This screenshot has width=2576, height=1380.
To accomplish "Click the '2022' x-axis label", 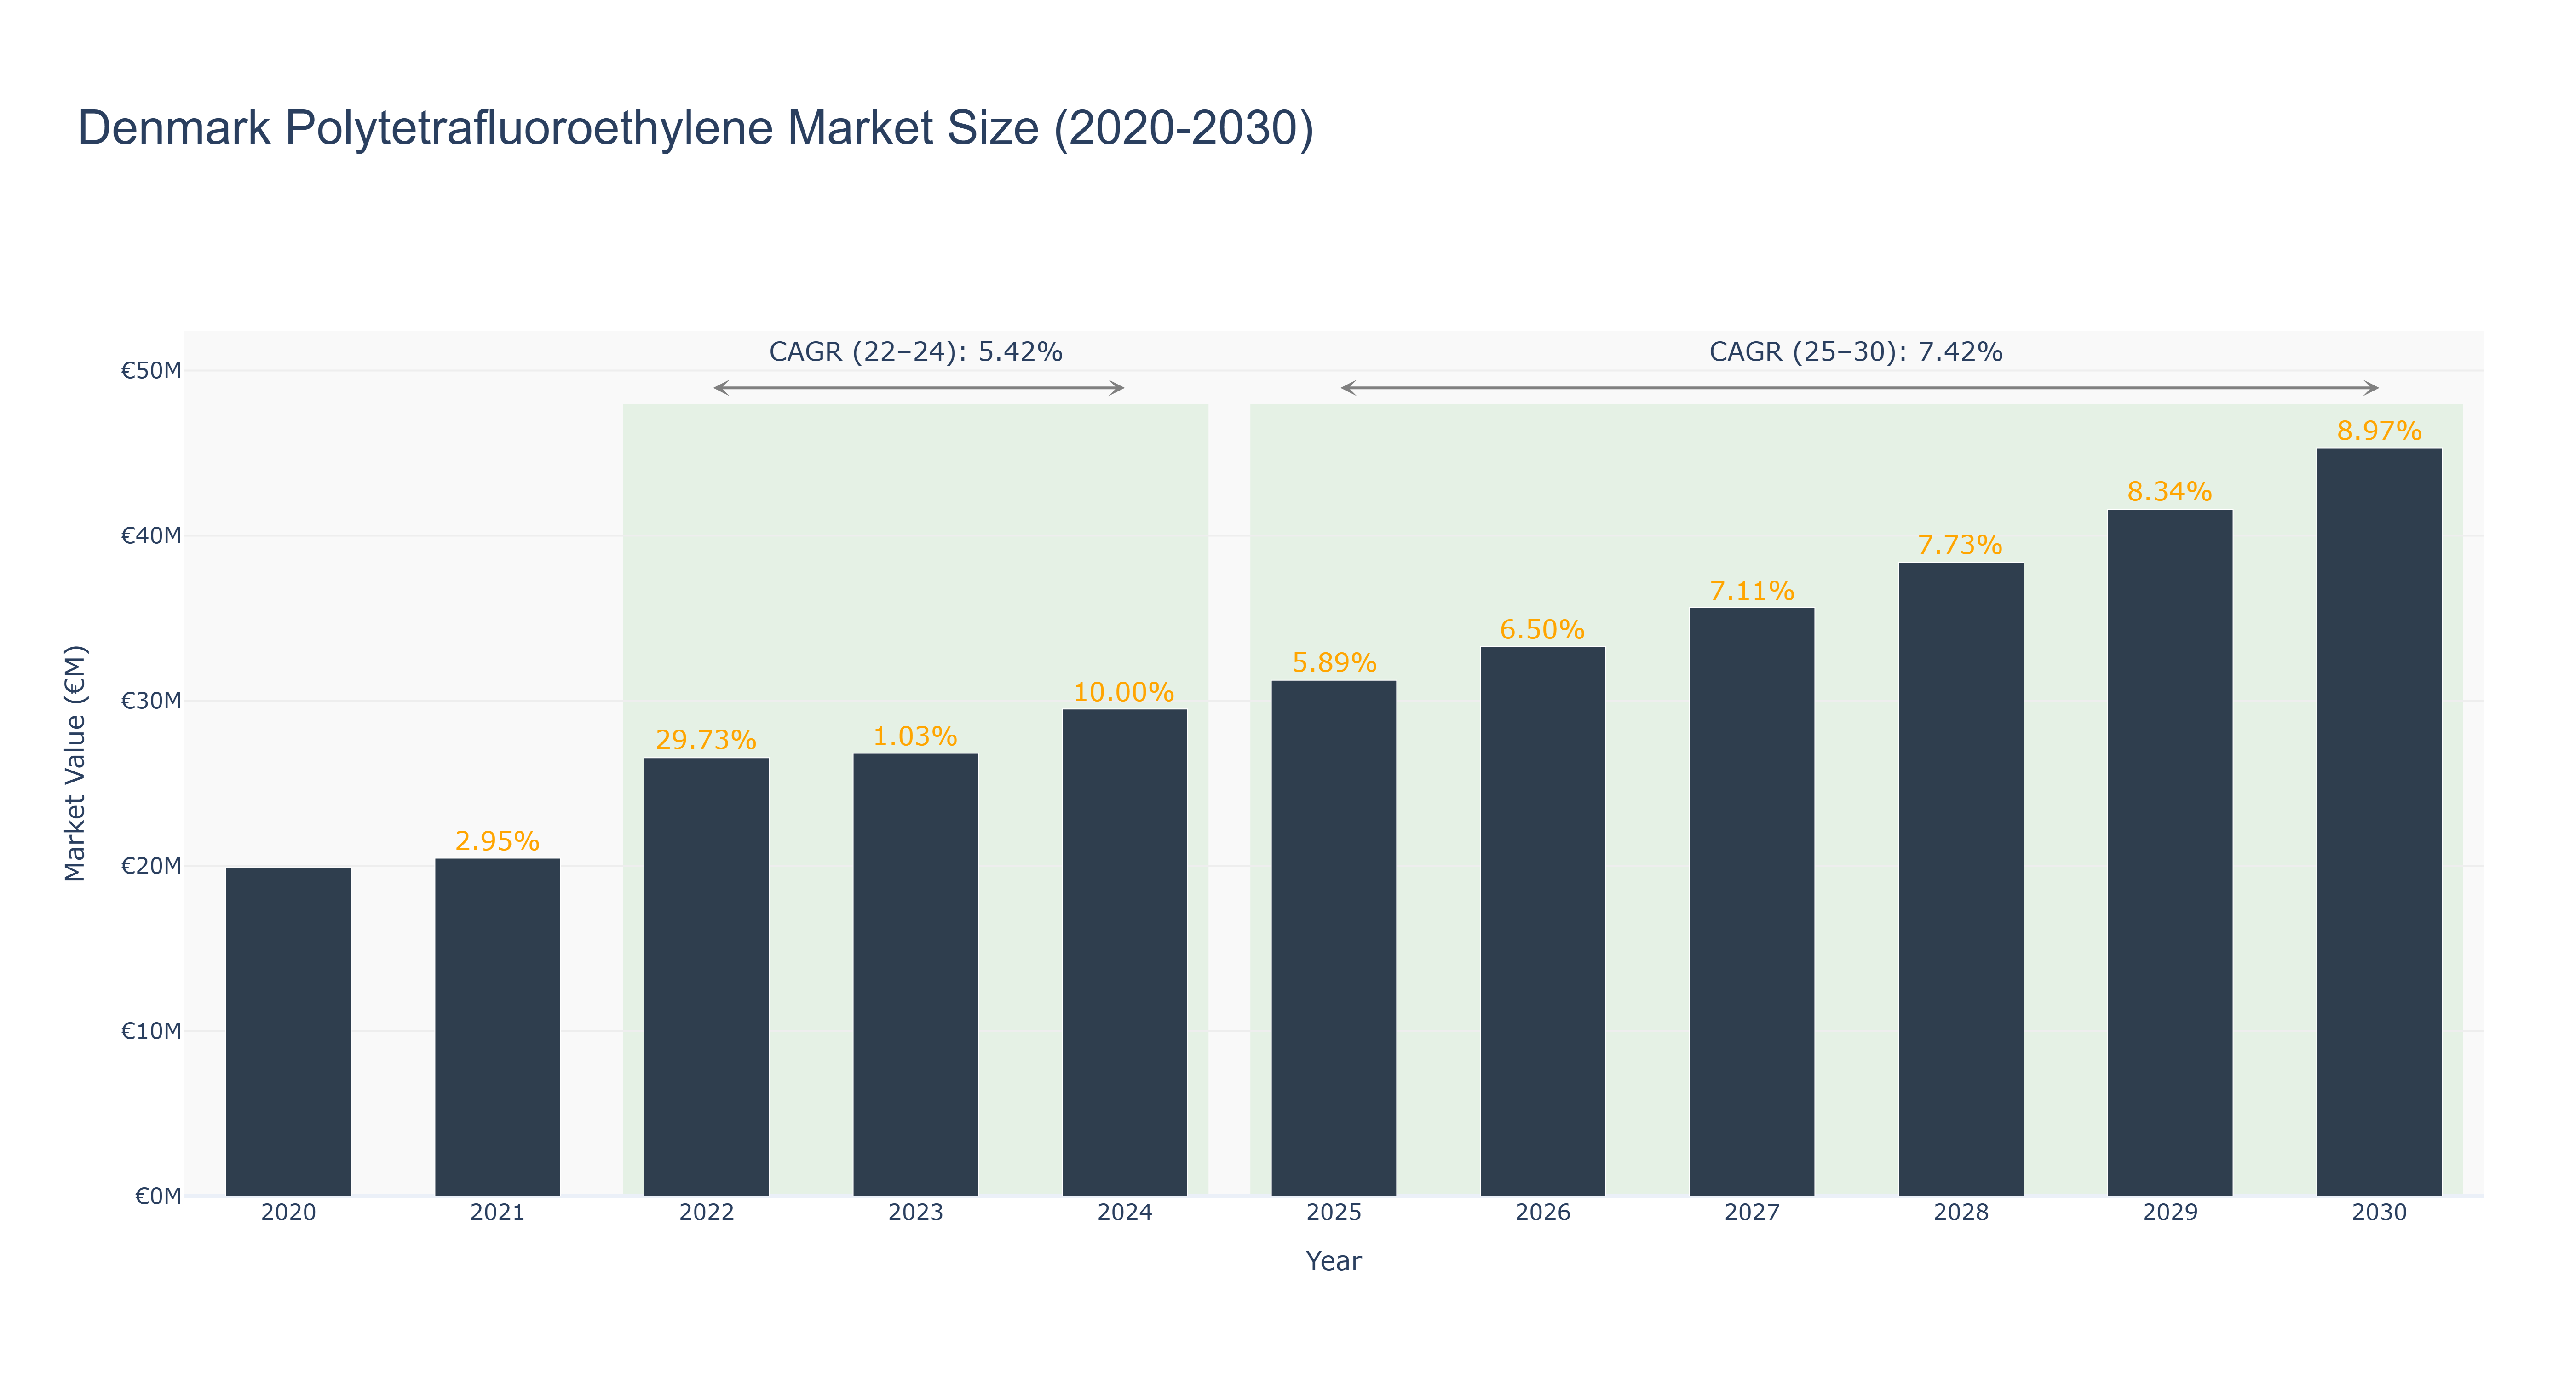I will point(706,1213).
